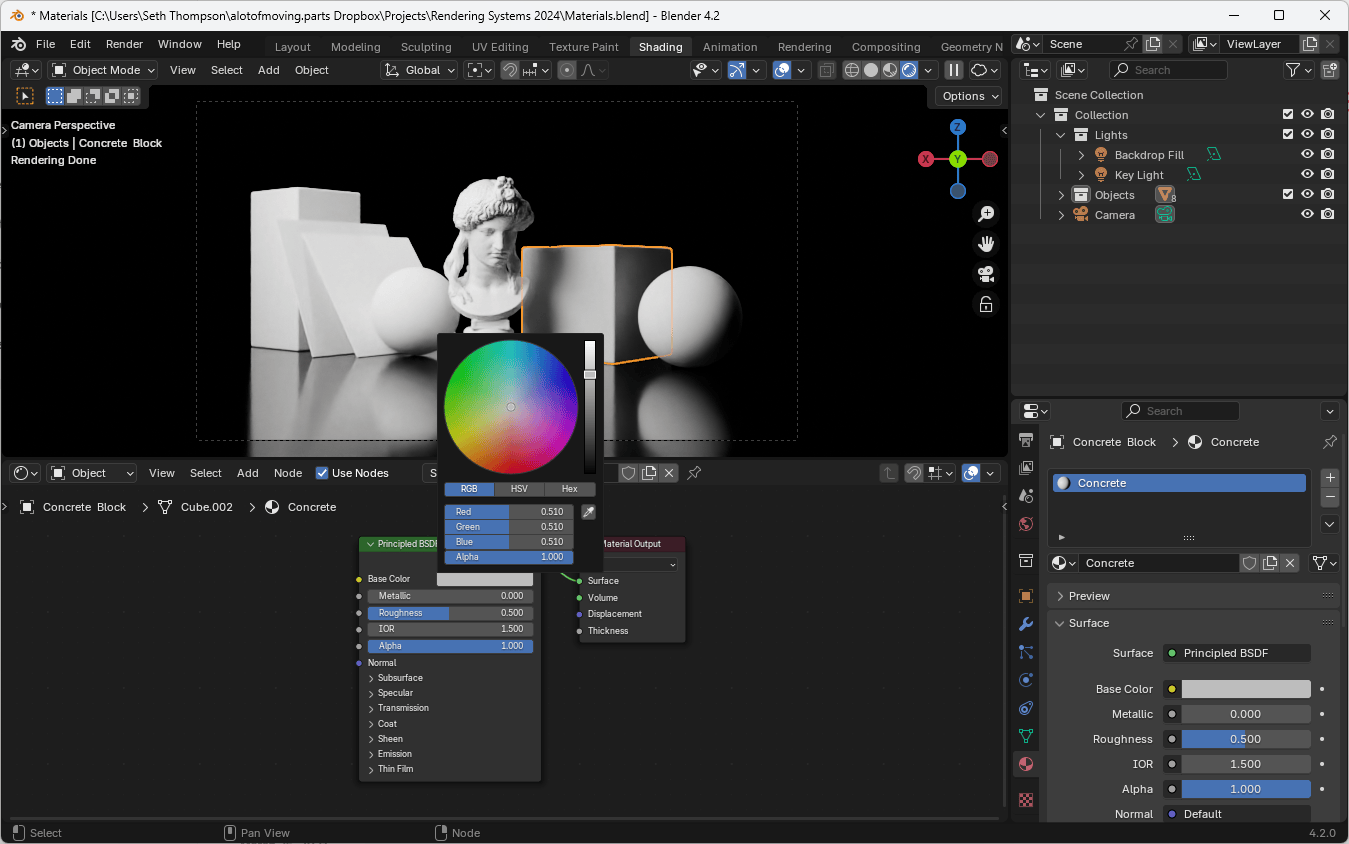Open the Object Data mesh properties tab
Viewport: 1349px width, 844px height.
1025,736
